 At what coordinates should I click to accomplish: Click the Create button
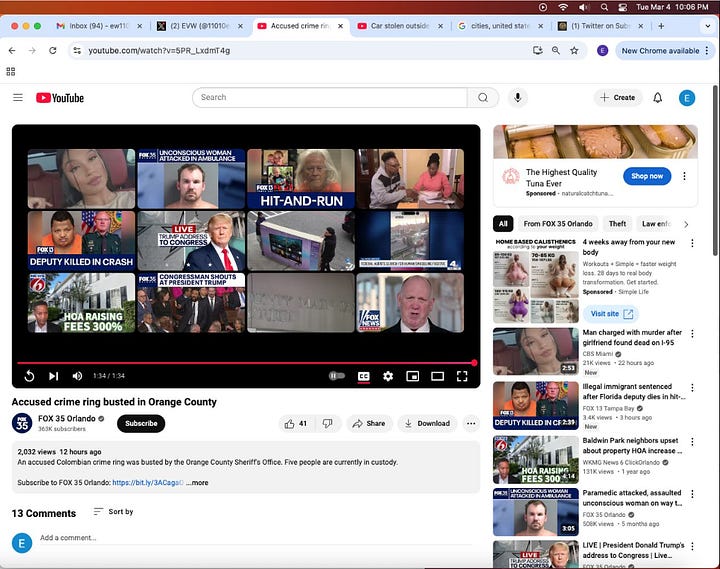(618, 97)
